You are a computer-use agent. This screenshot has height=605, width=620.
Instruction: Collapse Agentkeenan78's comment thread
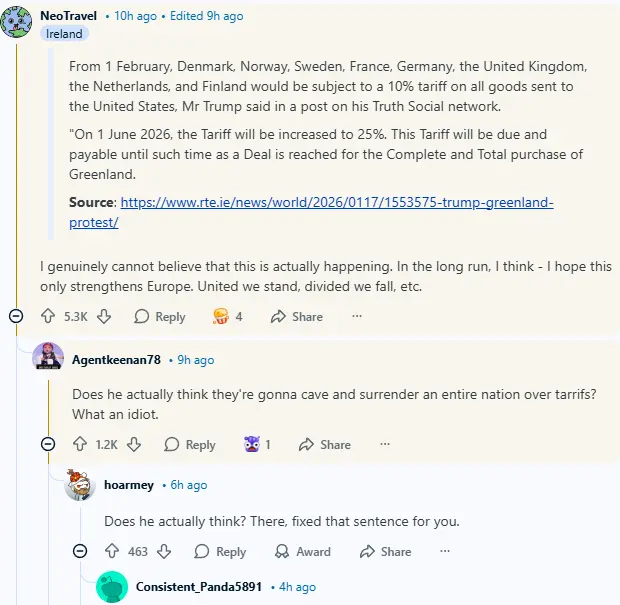pos(48,444)
